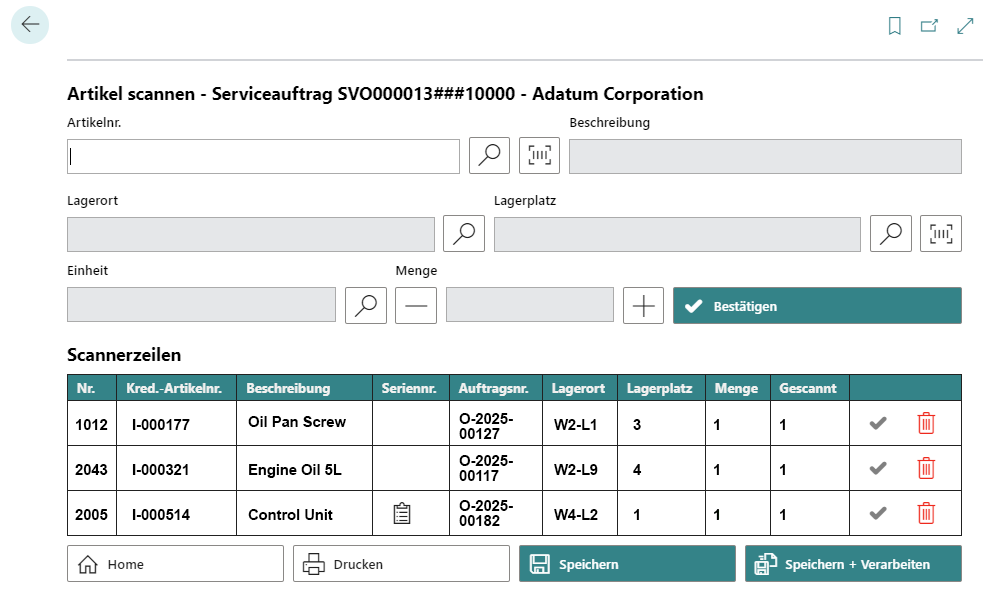Select Lagerort cell W2-L9

580,469
